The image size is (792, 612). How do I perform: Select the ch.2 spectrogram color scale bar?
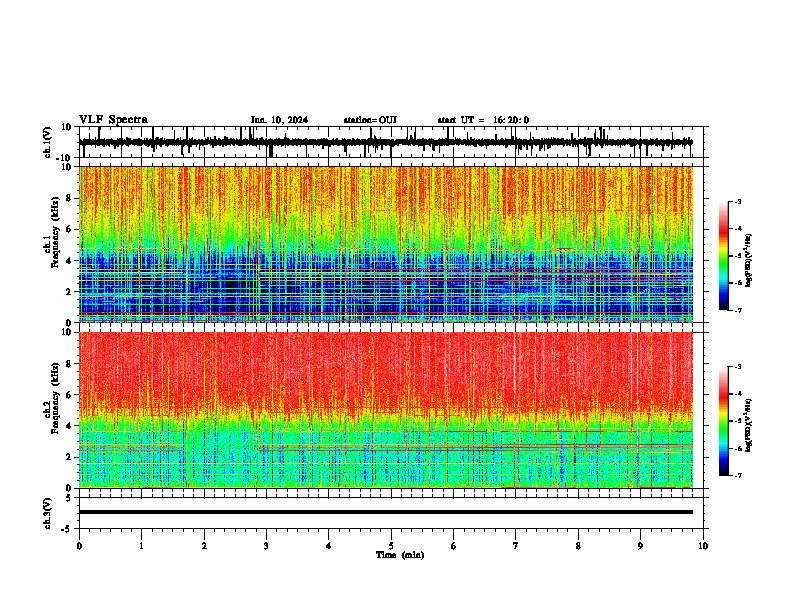click(724, 421)
